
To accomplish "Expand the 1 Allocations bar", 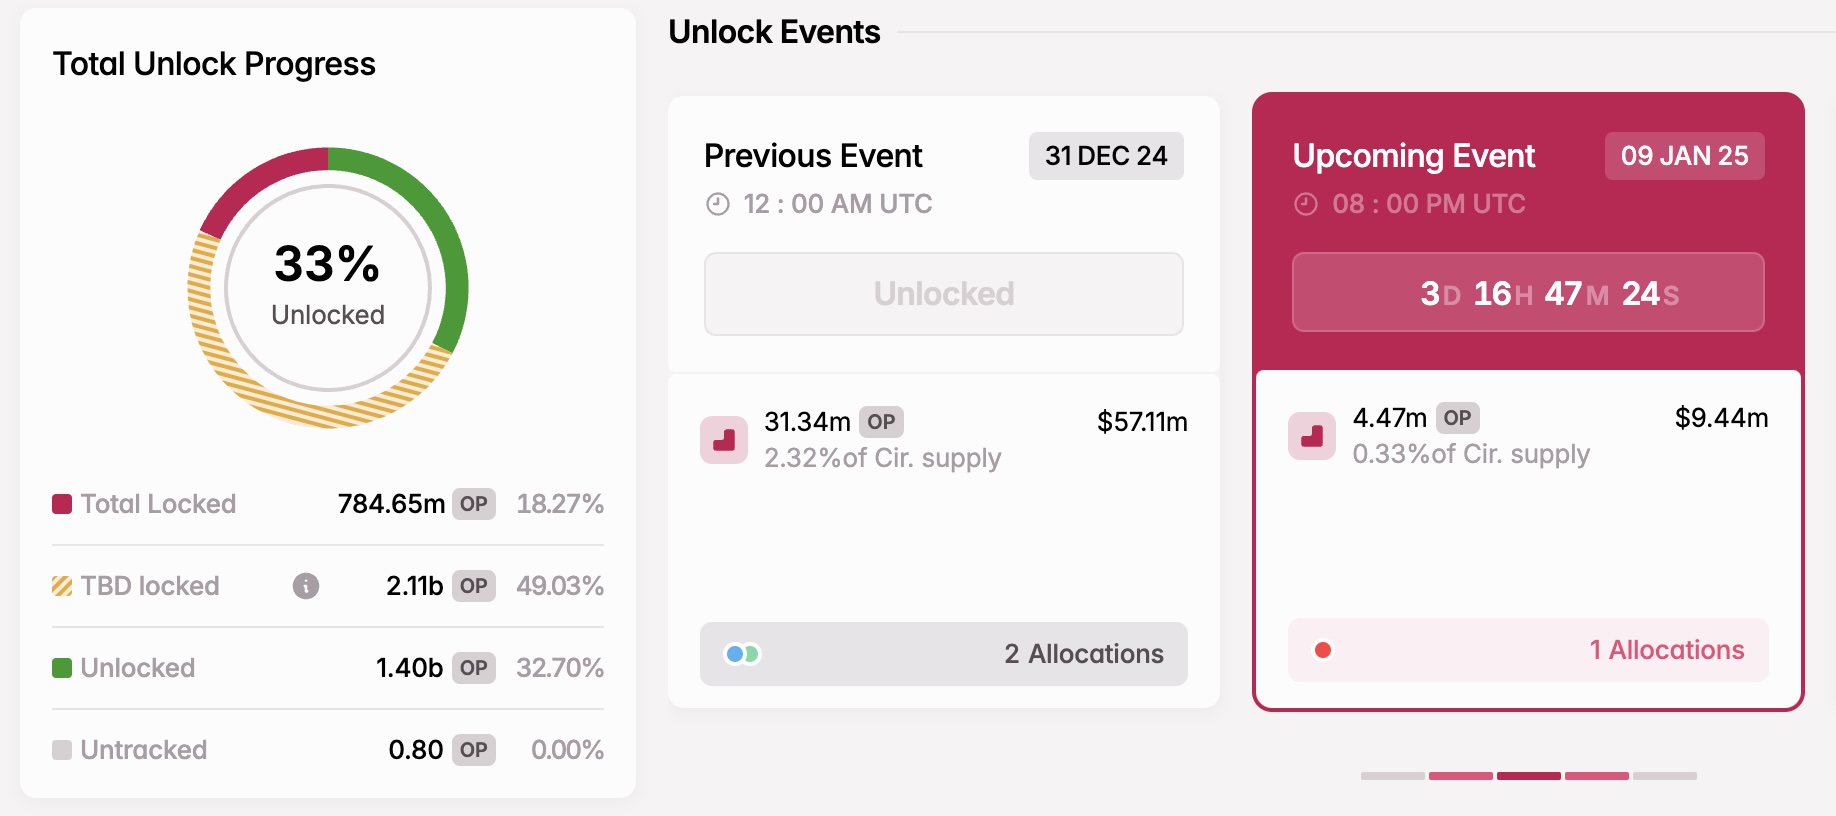I will click(1528, 650).
